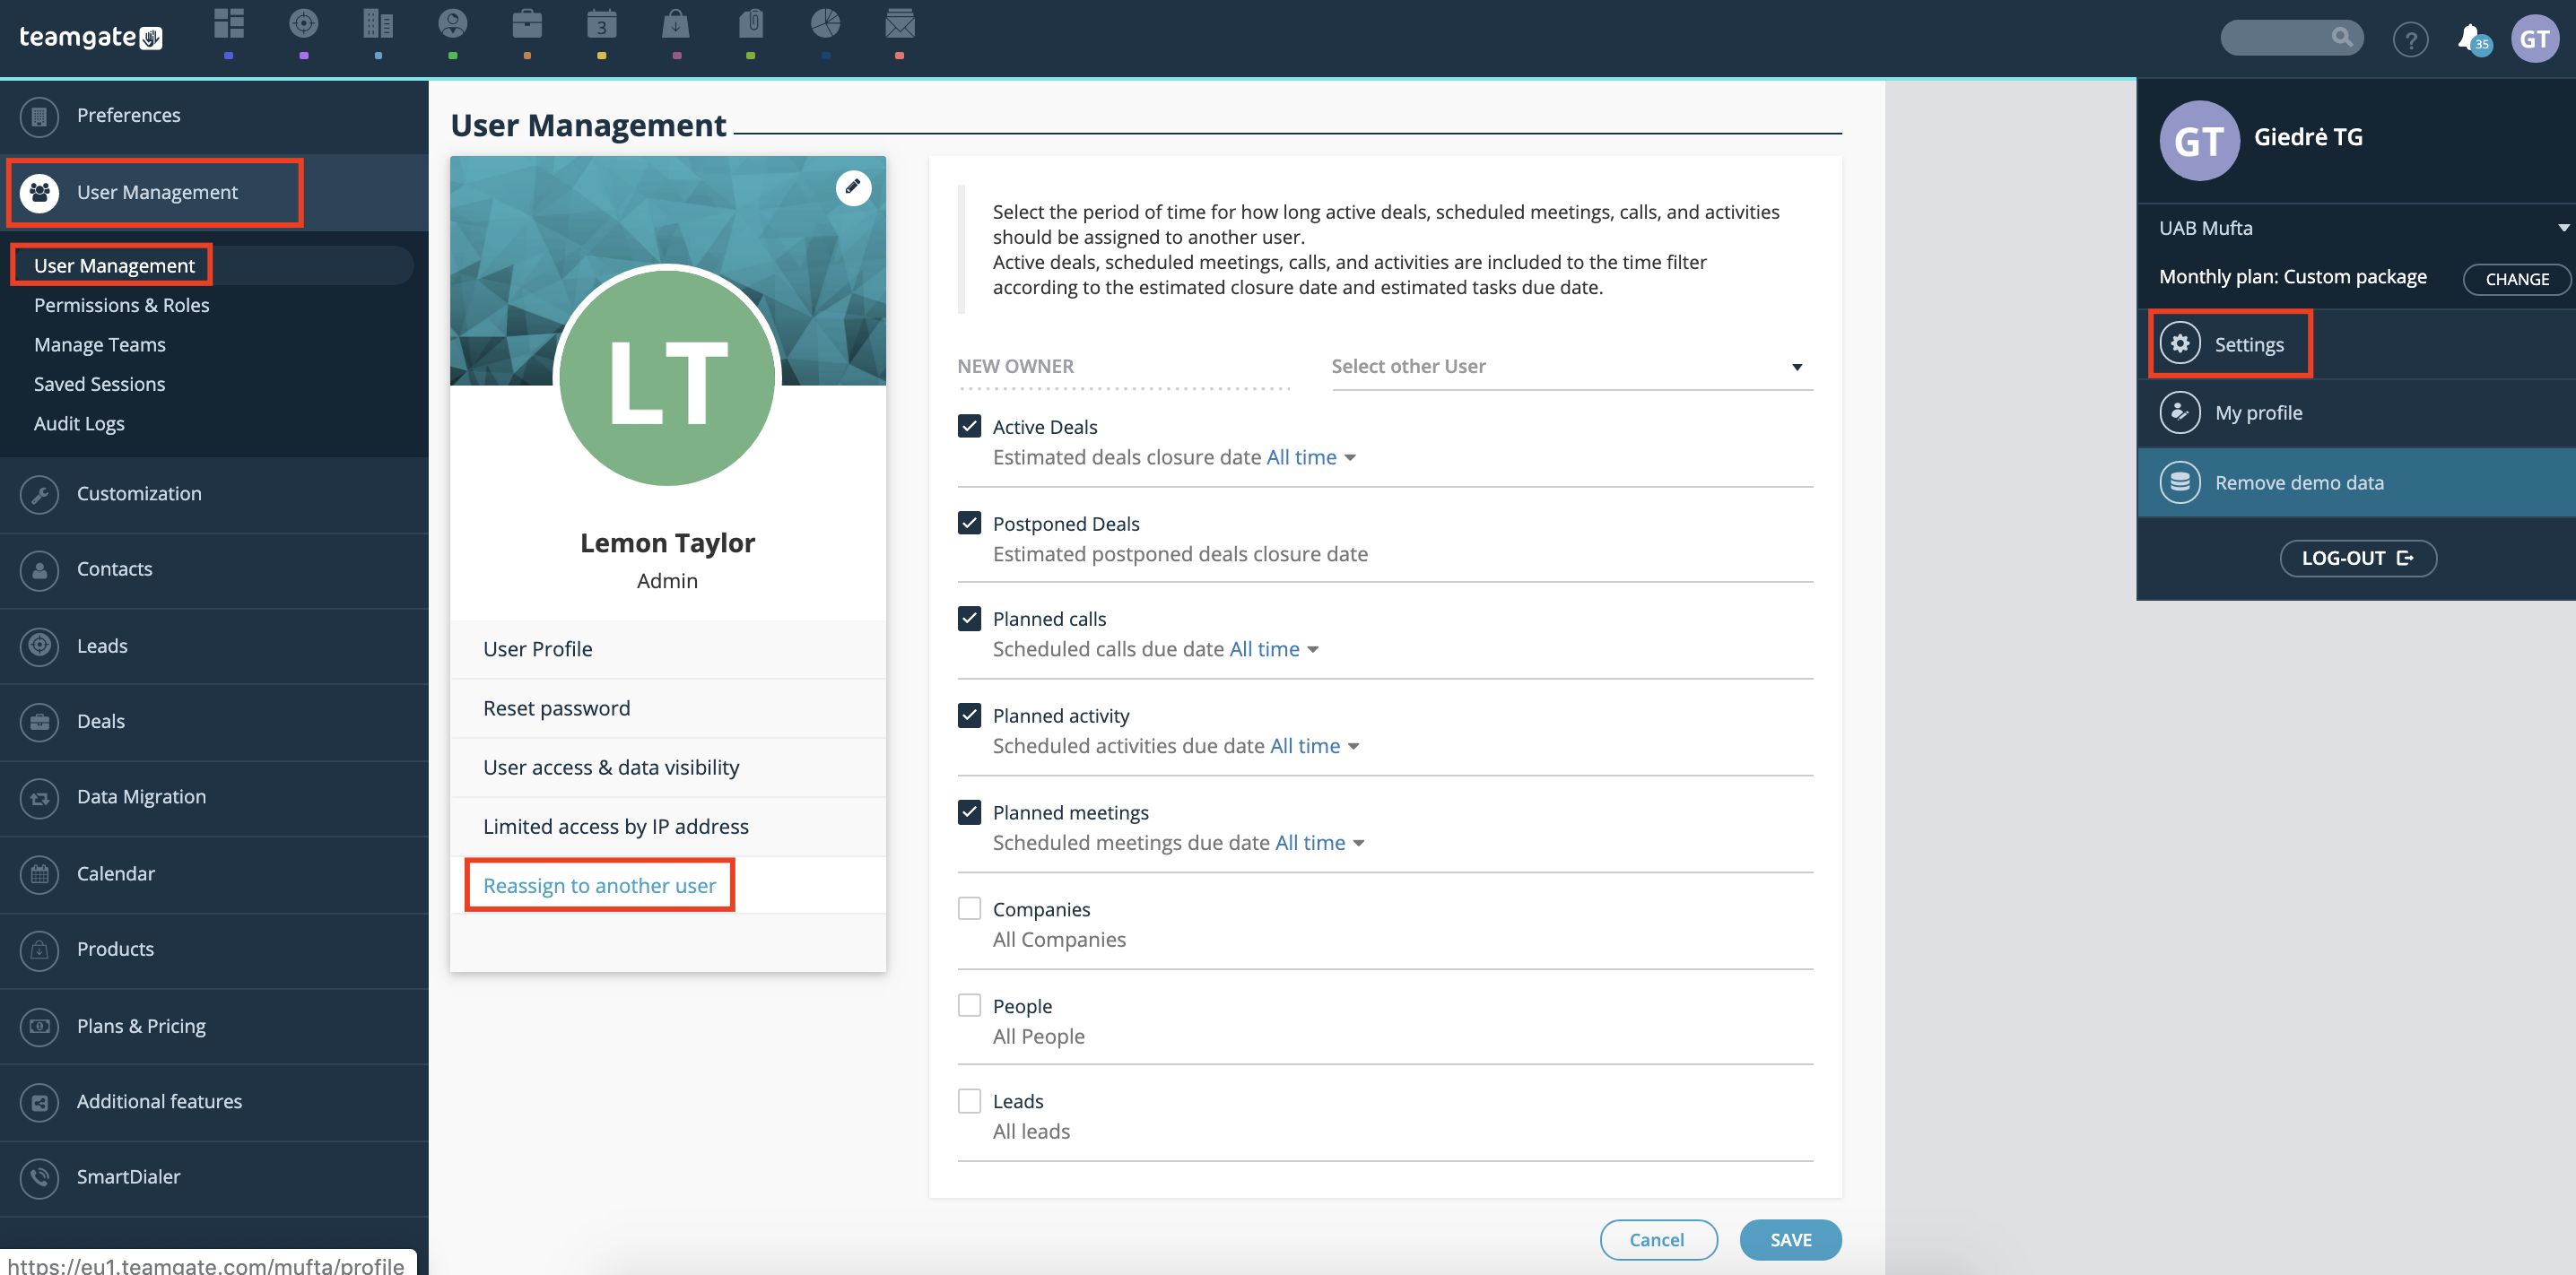Click the LT avatar of Lemon Taylor

(x=667, y=377)
